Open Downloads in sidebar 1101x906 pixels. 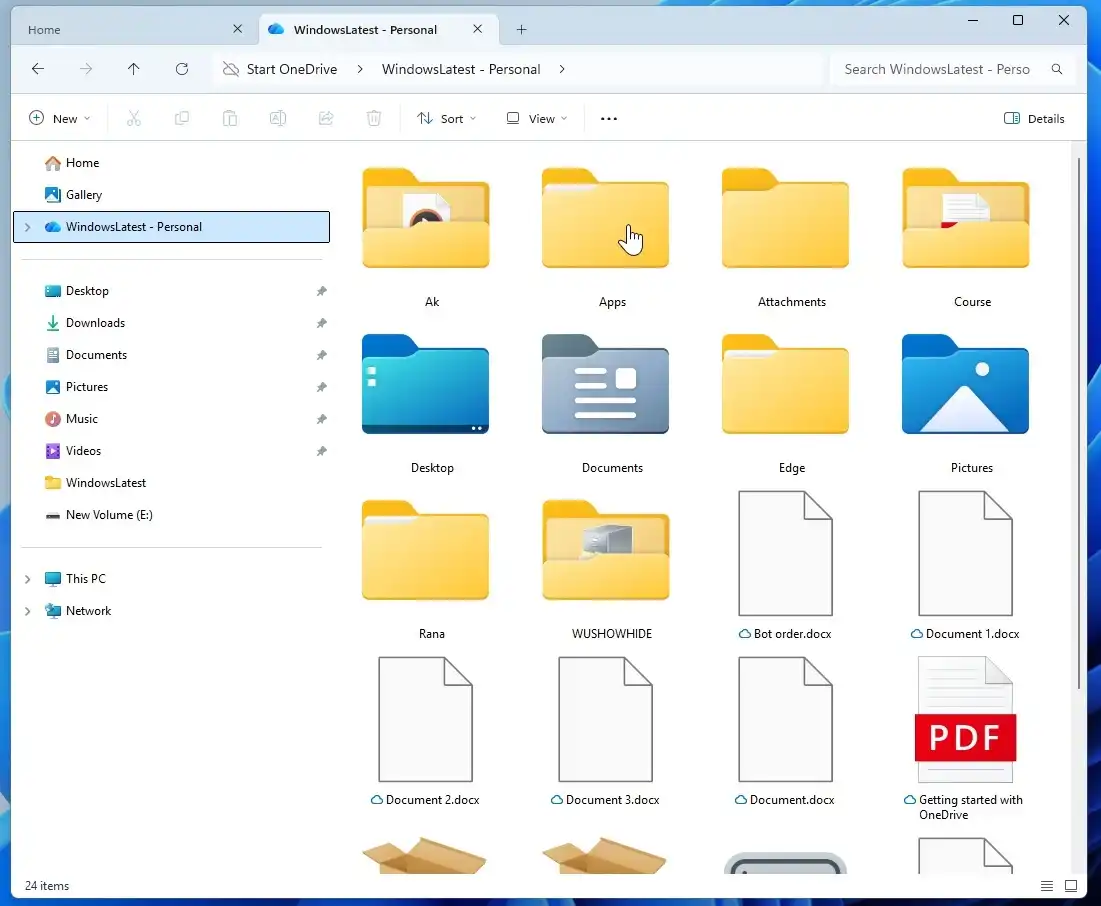[171, 323]
